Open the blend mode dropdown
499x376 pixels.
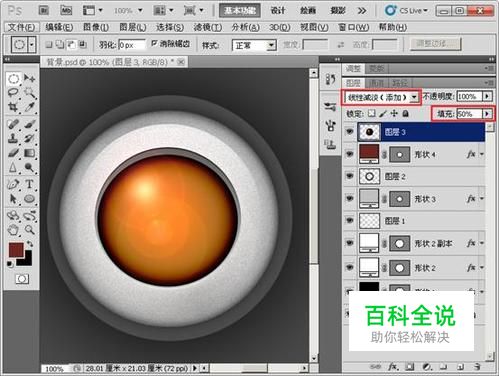click(414, 97)
